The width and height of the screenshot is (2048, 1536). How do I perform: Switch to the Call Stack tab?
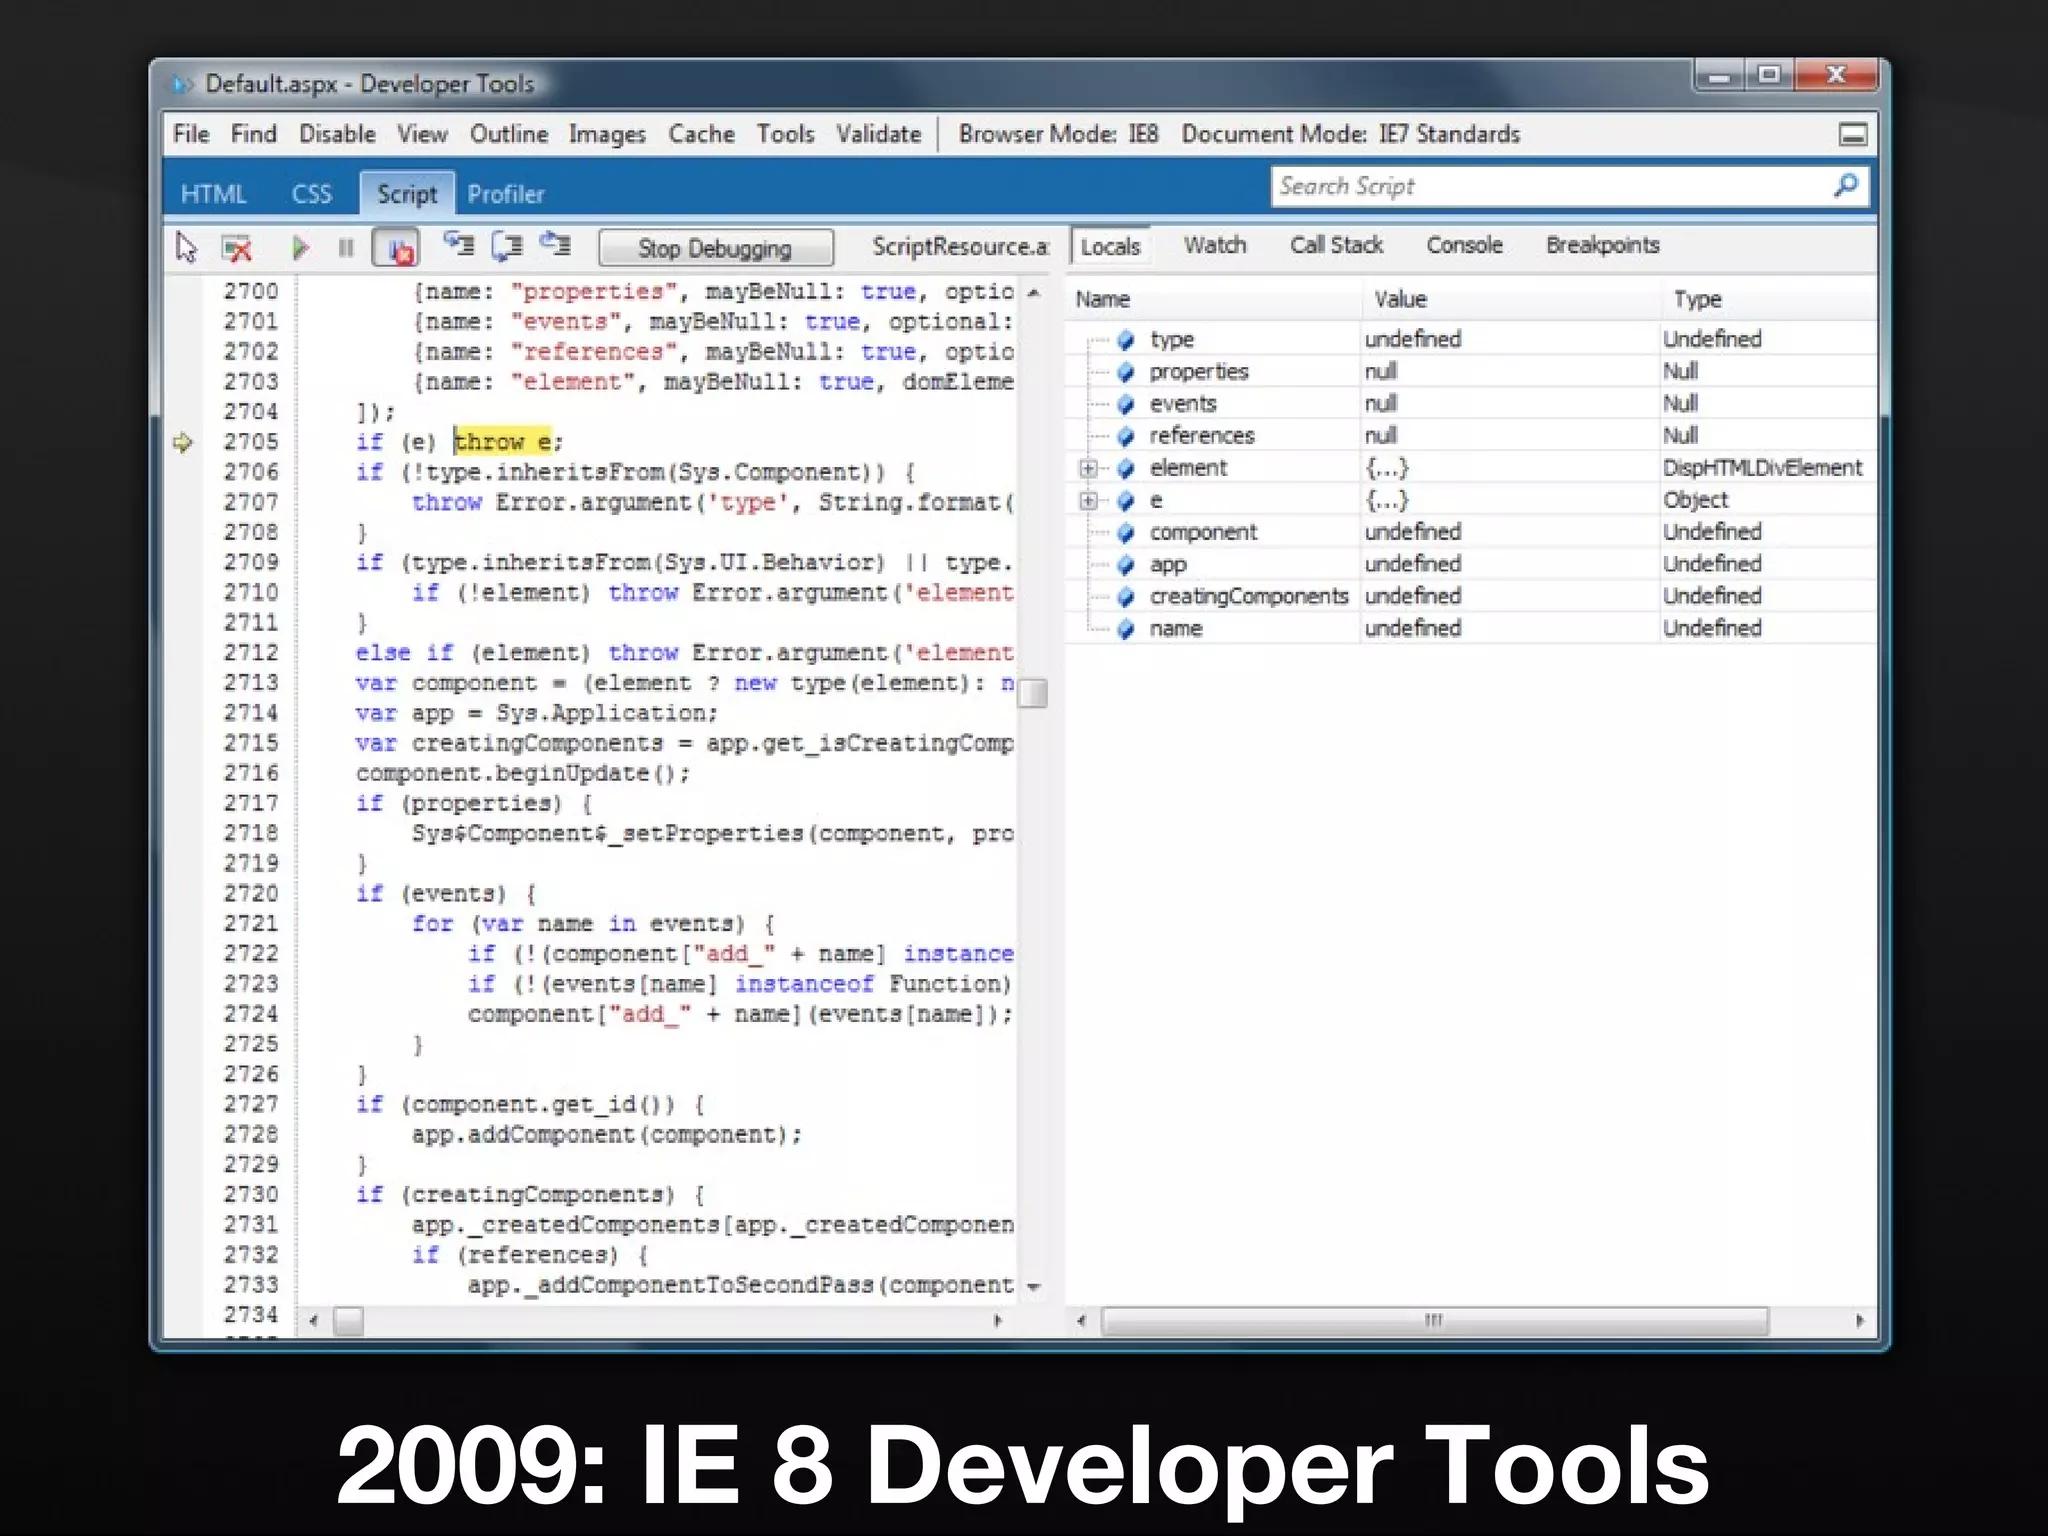[x=1336, y=245]
